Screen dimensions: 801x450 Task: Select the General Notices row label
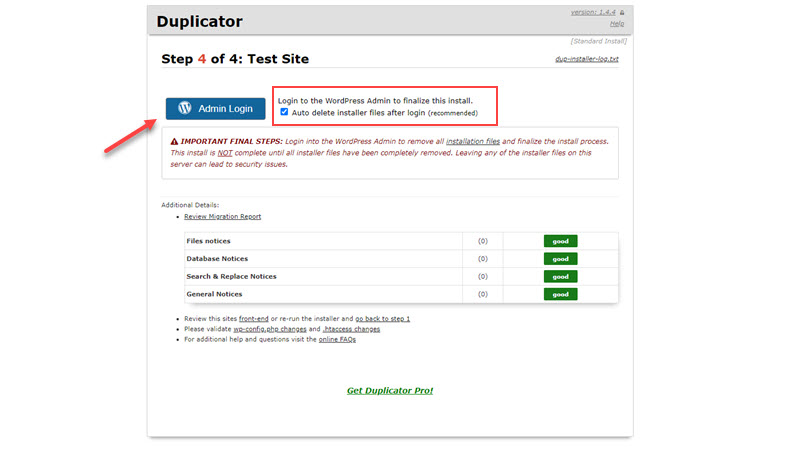pyautogui.click(x=214, y=294)
